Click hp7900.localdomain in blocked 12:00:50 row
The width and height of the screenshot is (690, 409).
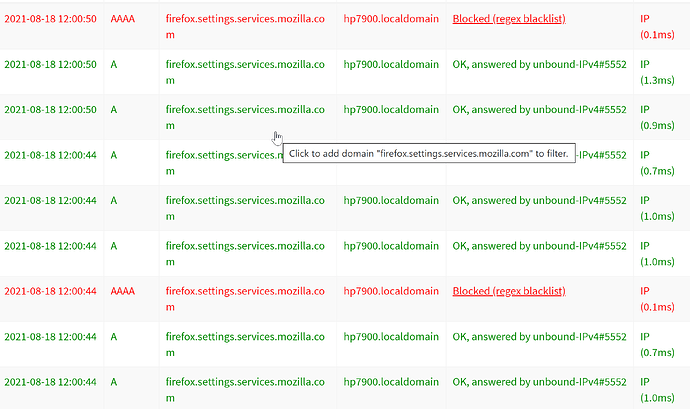390,19
